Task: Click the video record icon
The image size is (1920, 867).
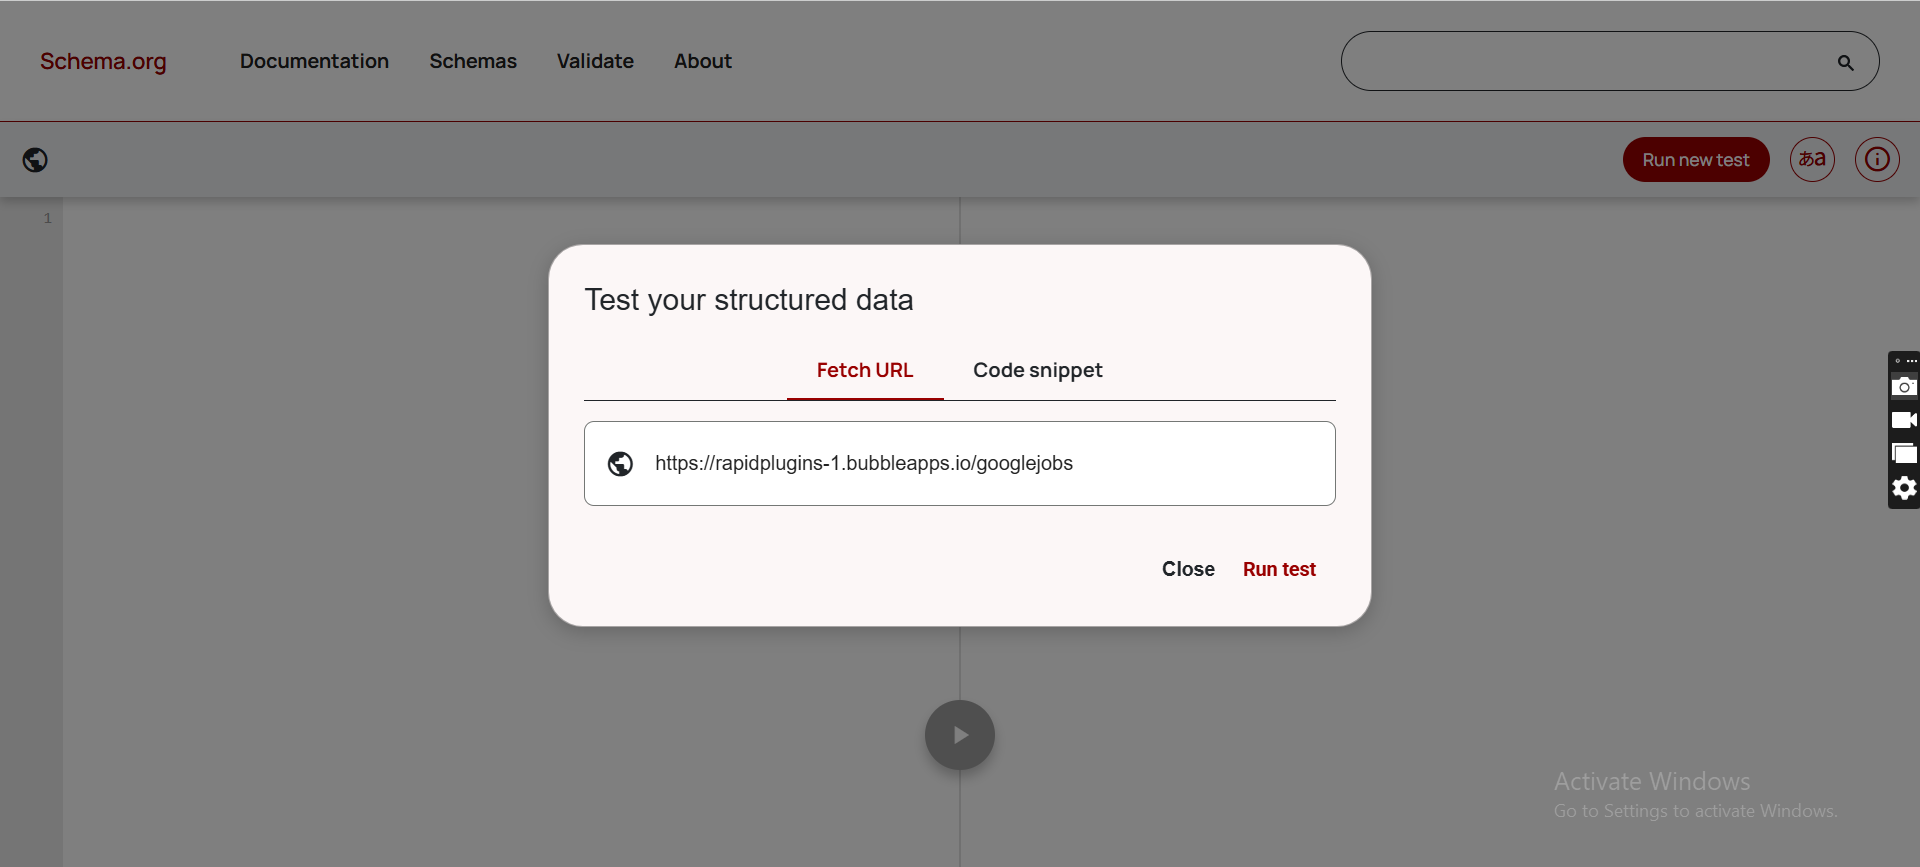Action: click(x=1903, y=420)
